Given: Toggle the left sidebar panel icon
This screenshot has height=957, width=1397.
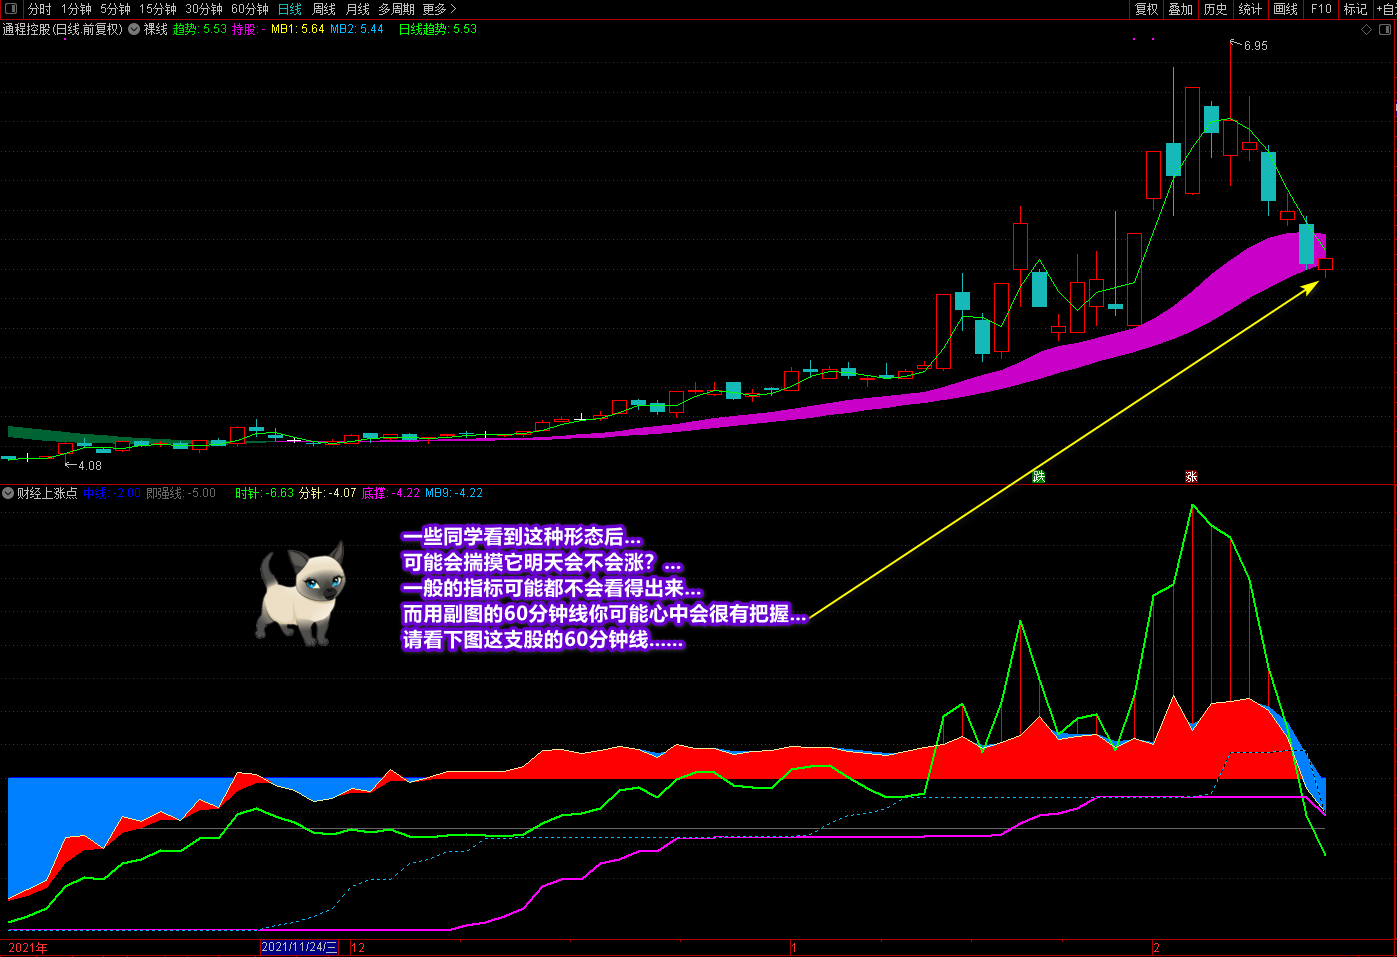Looking at the screenshot, I should [12, 9].
